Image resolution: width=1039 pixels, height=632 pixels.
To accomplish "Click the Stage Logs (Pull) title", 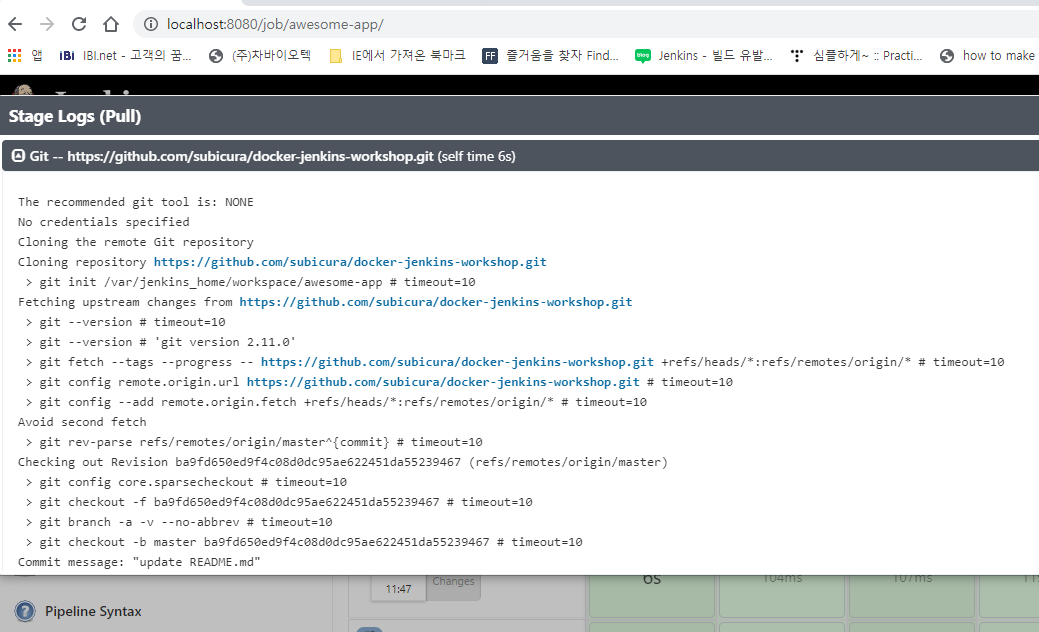I will [75, 117].
